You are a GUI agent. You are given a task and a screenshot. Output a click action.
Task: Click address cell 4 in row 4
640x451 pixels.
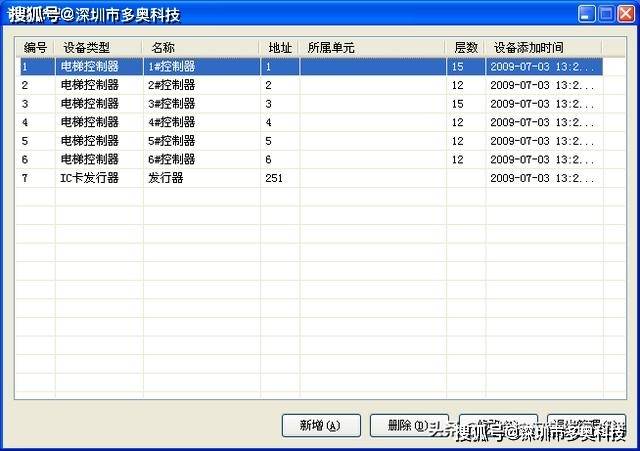(268, 122)
